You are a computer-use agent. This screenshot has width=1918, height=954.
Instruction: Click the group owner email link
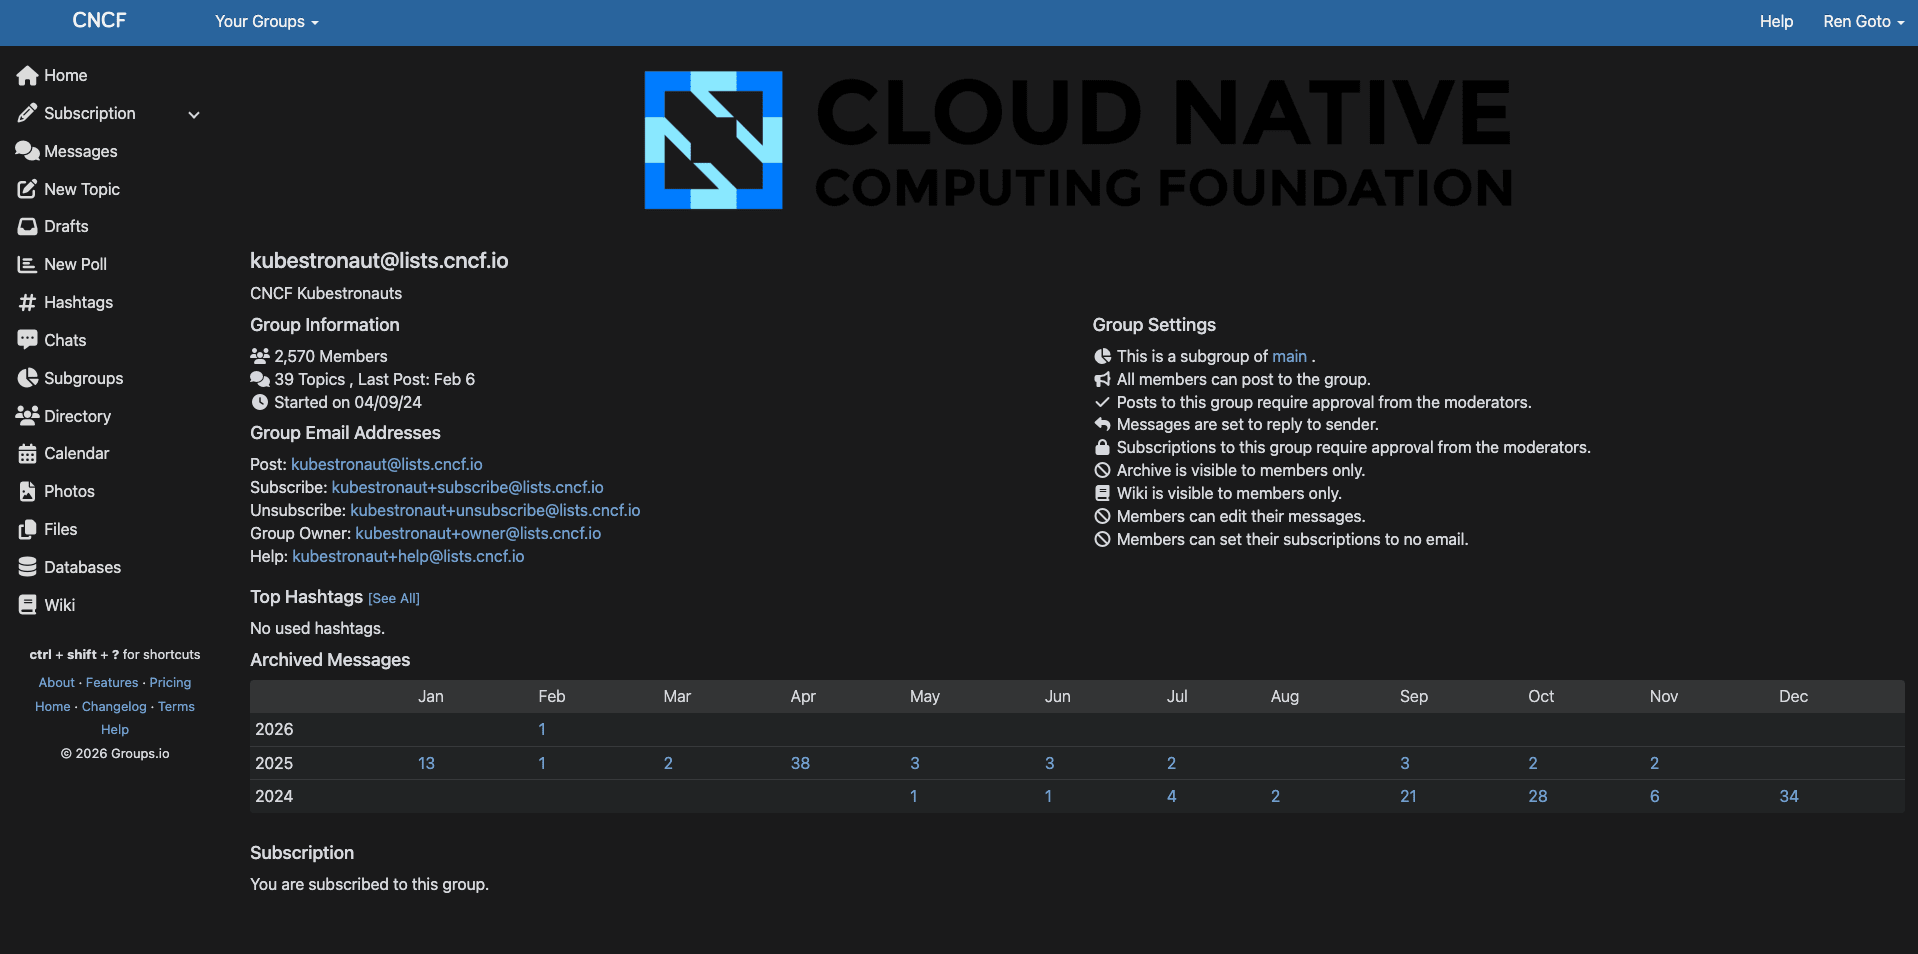click(x=478, y=533)
